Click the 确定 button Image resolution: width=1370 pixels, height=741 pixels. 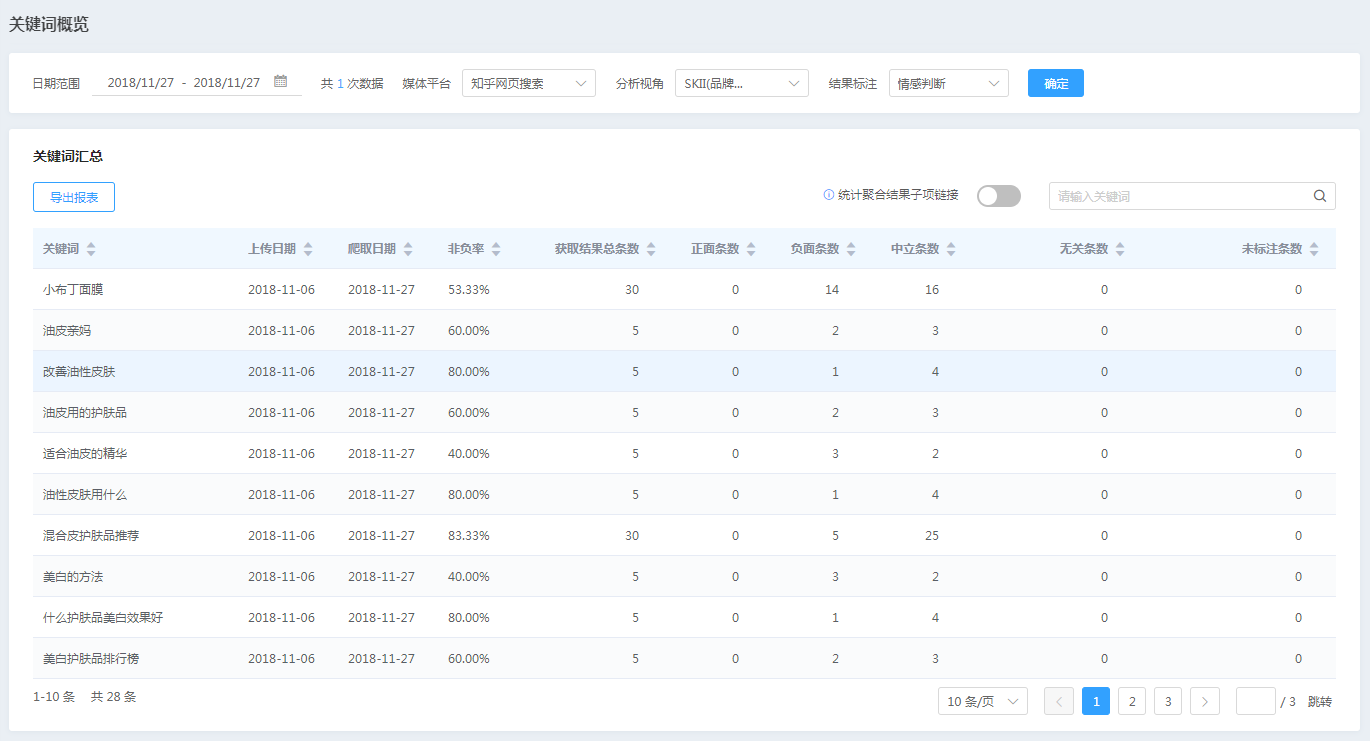(1056, 83)
